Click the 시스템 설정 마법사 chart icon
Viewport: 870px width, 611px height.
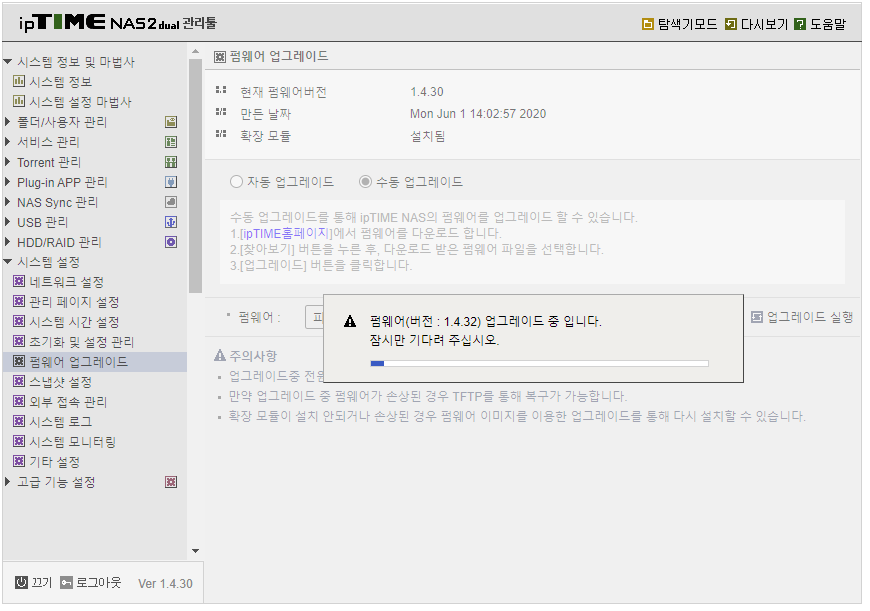point(18,102)
